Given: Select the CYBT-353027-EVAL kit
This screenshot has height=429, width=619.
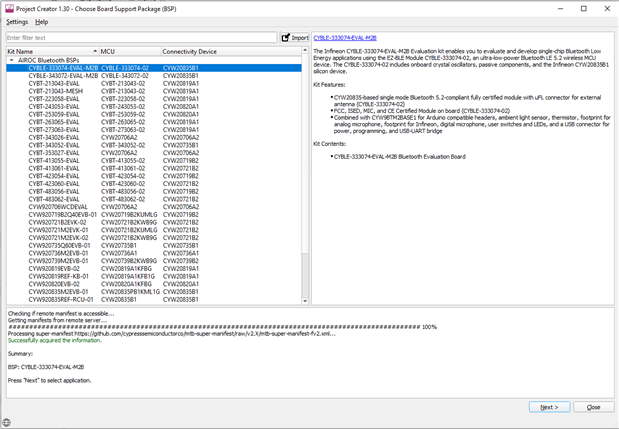Looking at the screenshot, I should click(54, 153).
